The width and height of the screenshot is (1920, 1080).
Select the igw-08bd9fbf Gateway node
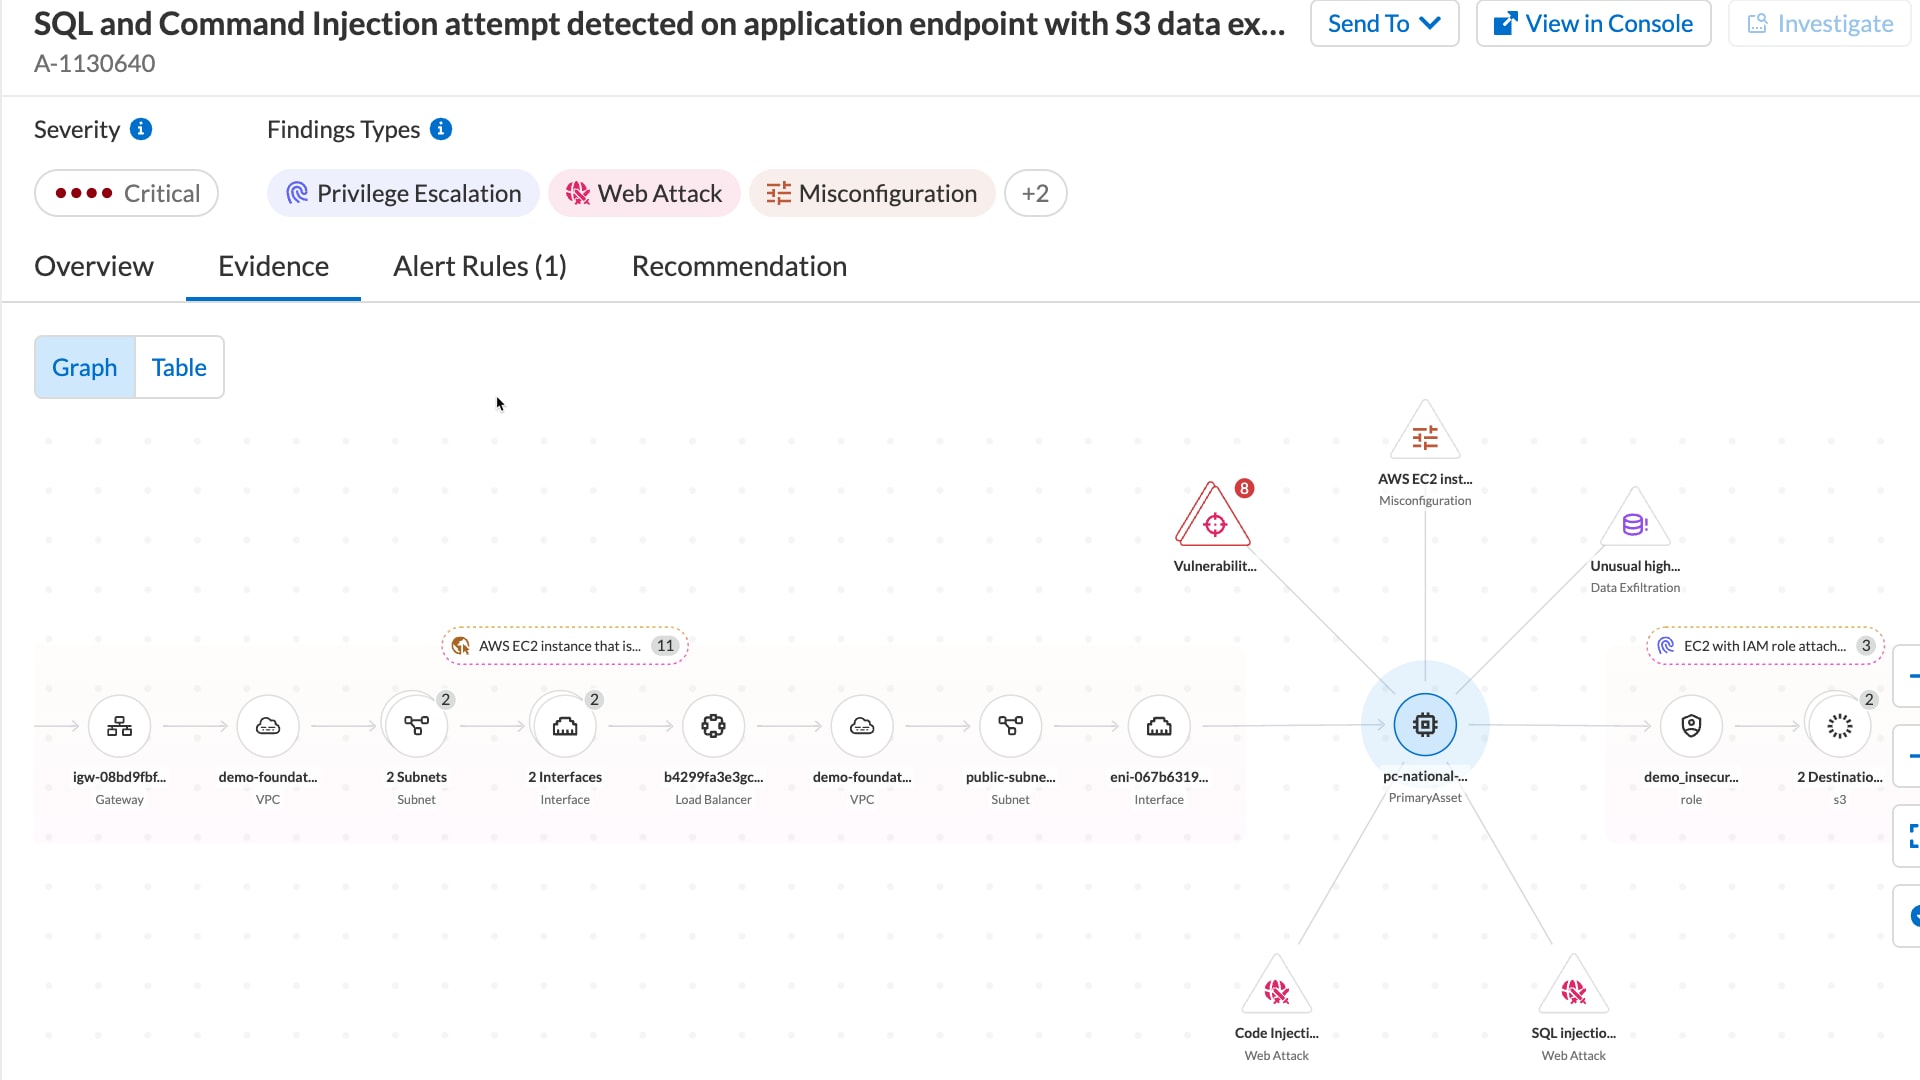[119, 725]
